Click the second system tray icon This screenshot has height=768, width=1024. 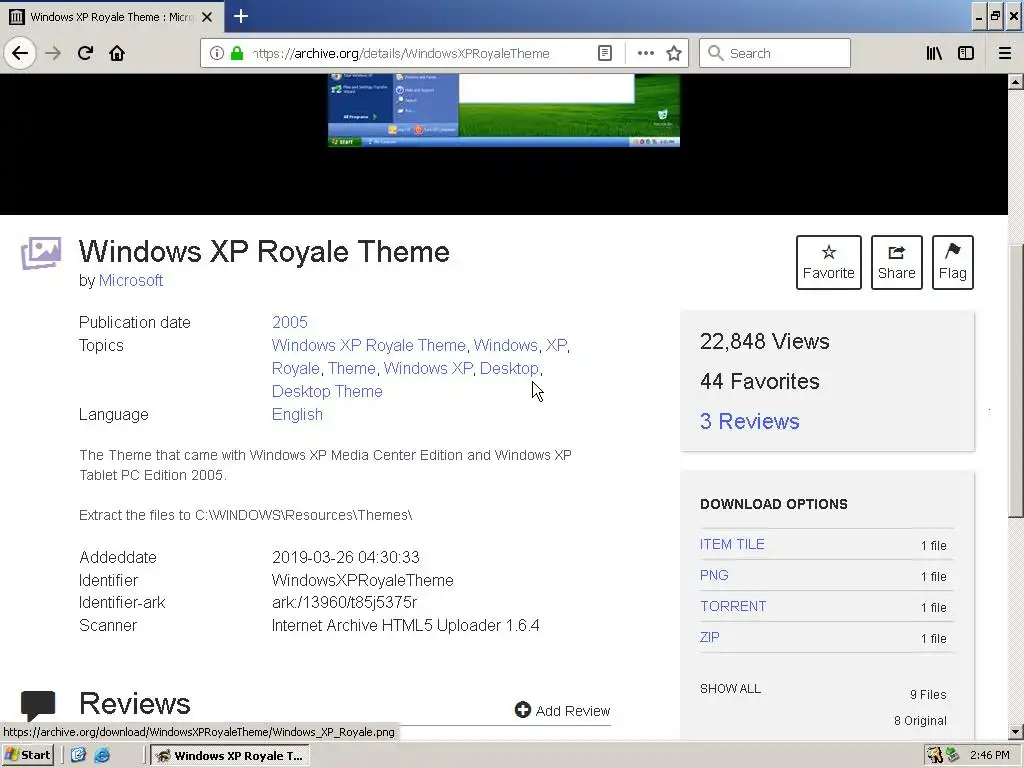click(x=953, y=755)
